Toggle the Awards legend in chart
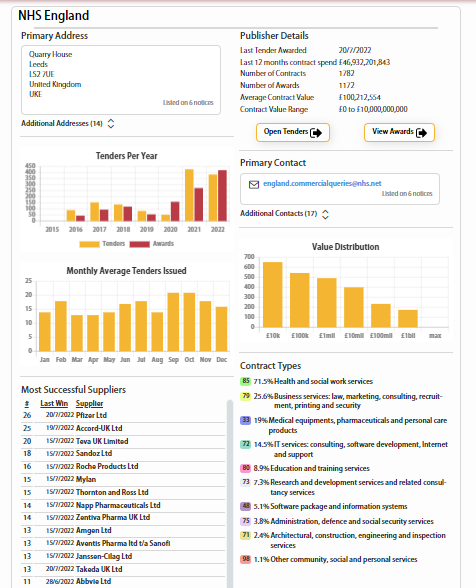 (152, 244)
